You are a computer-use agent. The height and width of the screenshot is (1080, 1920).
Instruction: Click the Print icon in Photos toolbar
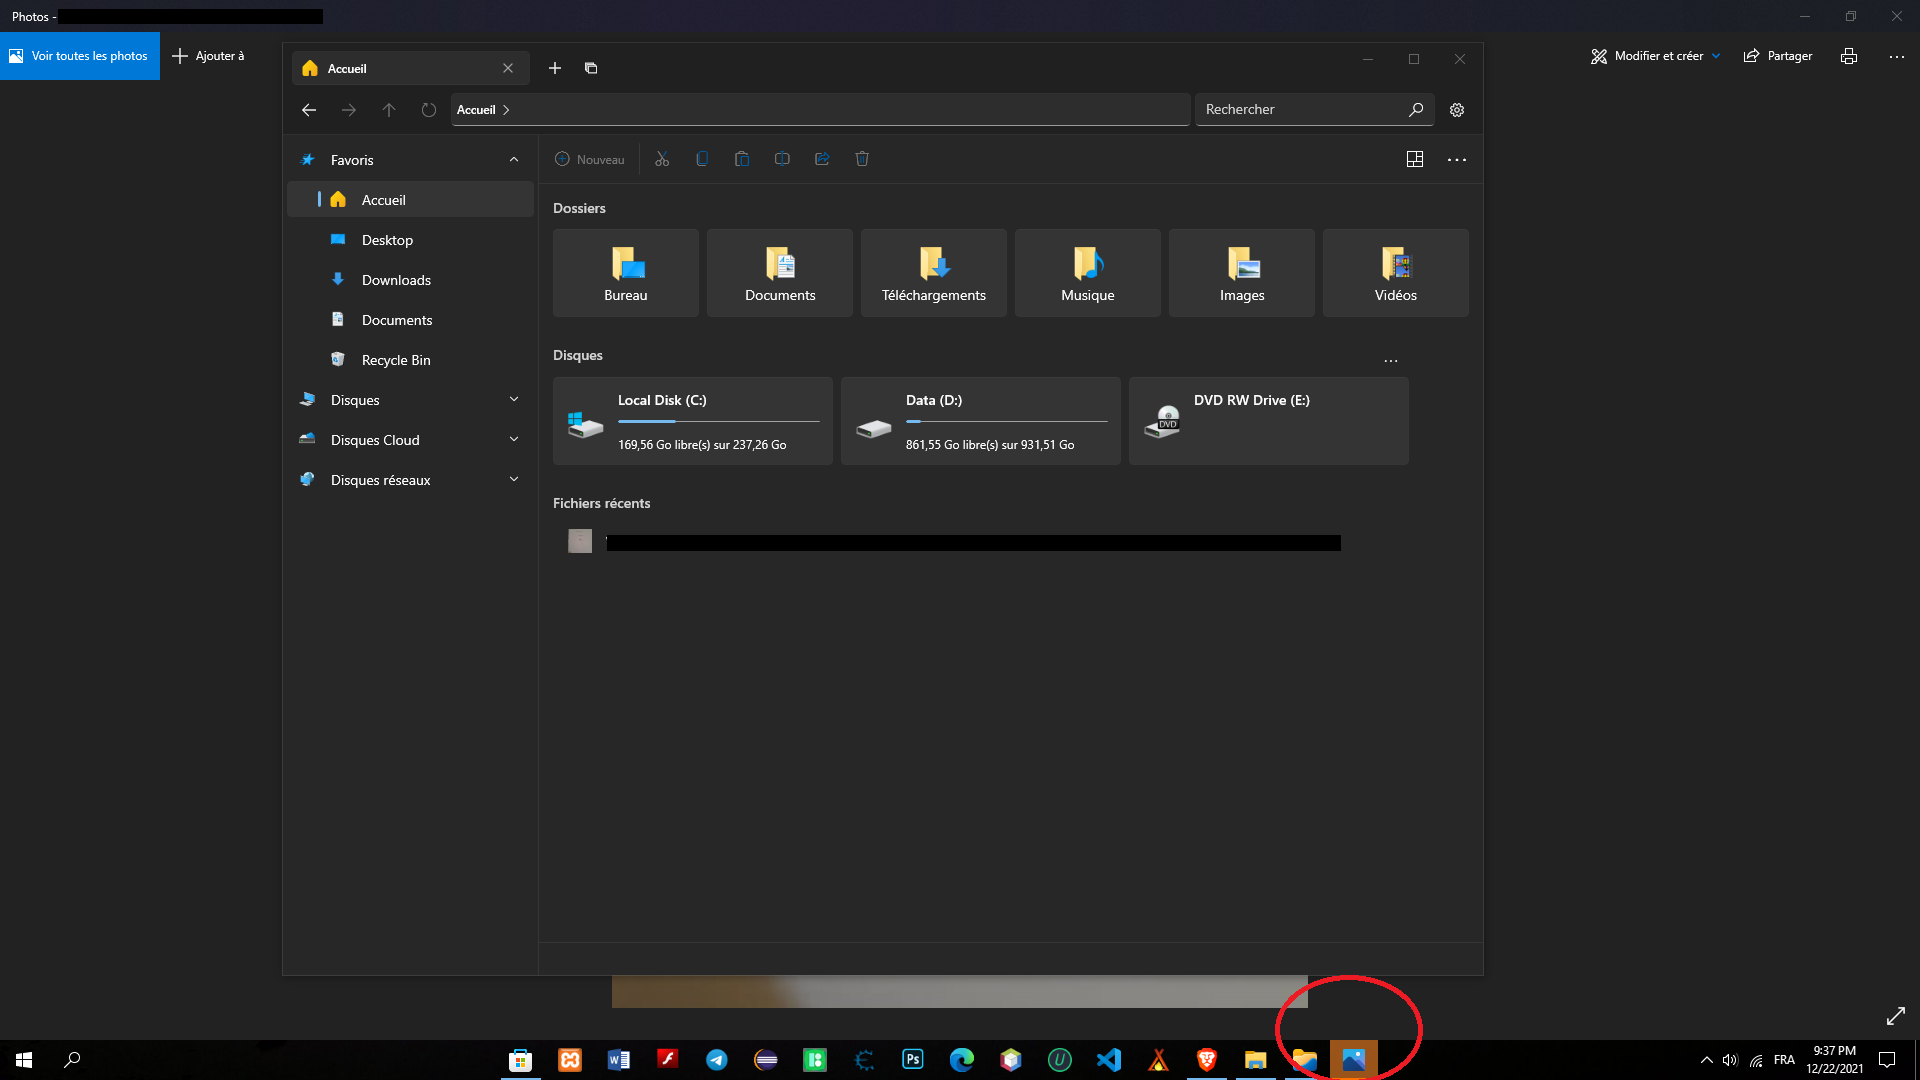(1849, 56)
